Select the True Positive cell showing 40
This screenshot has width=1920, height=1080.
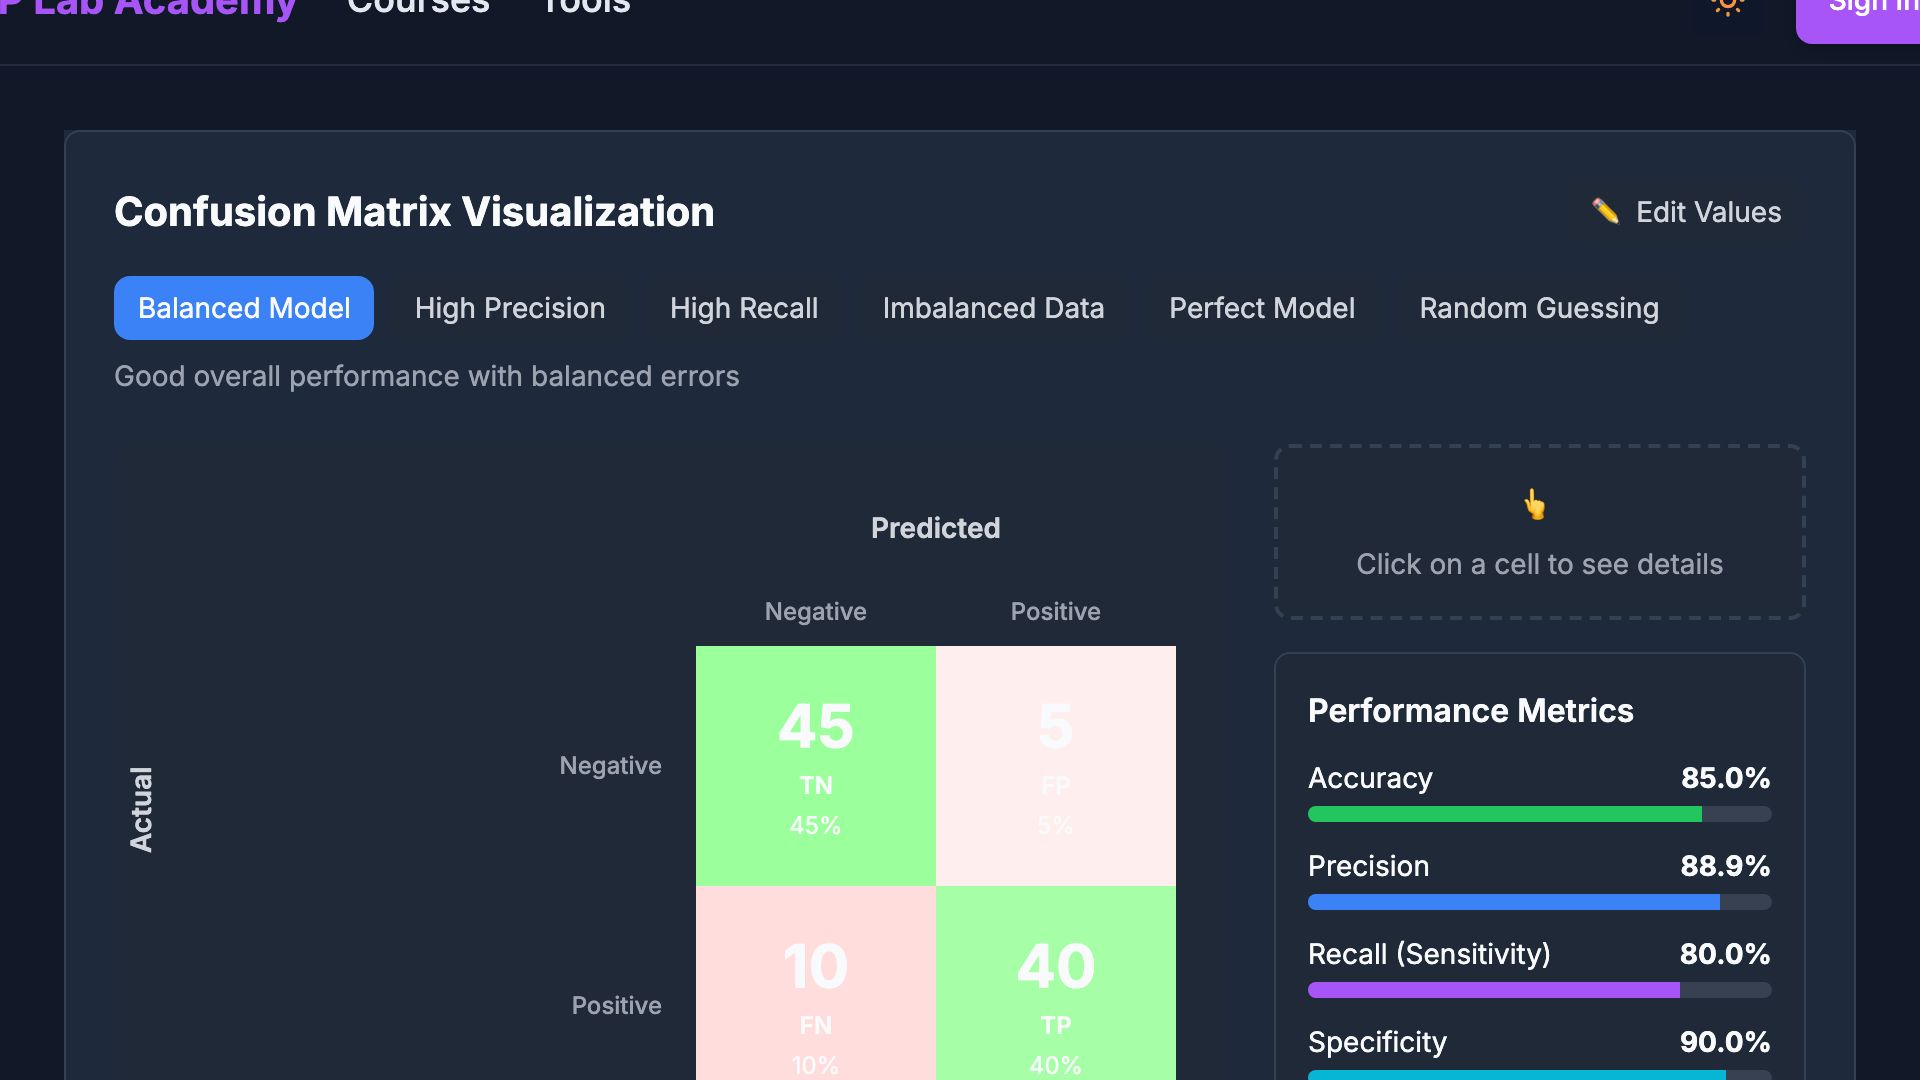(1056, 983)
